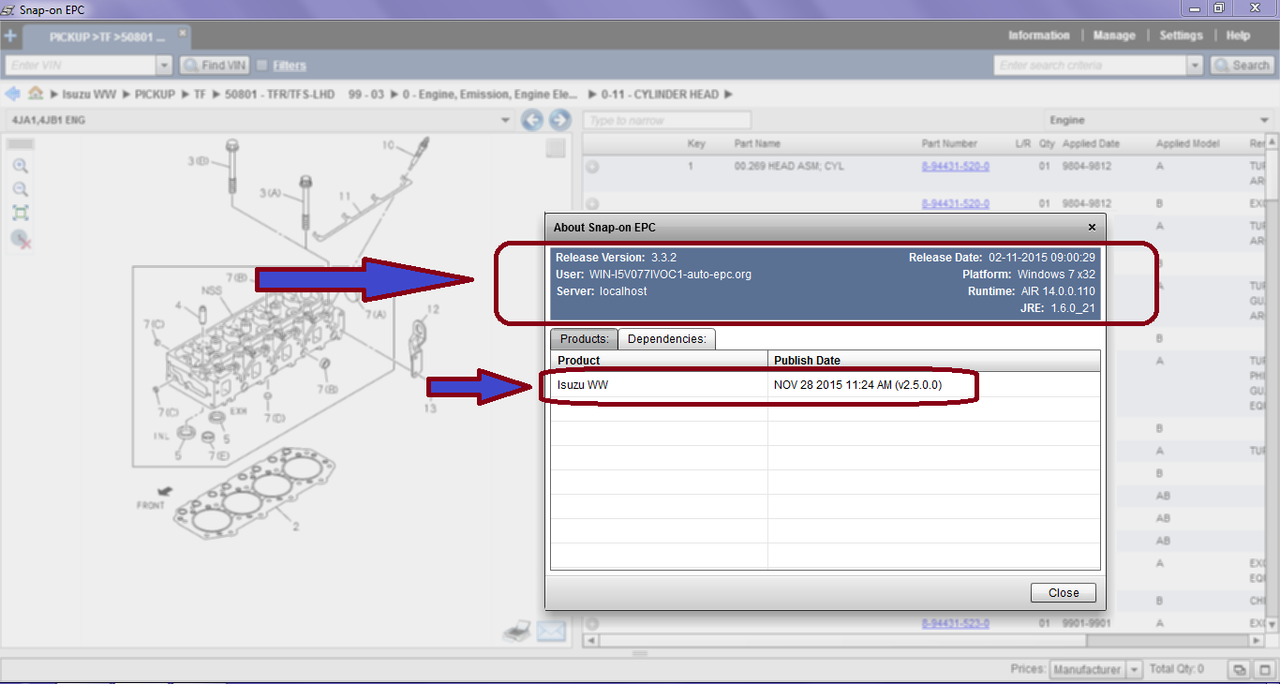Sort by Publish Date column header
Image resolution: width=1280 pixels, height=684 pixels.
pyautogui.click(x=933, y=360)
